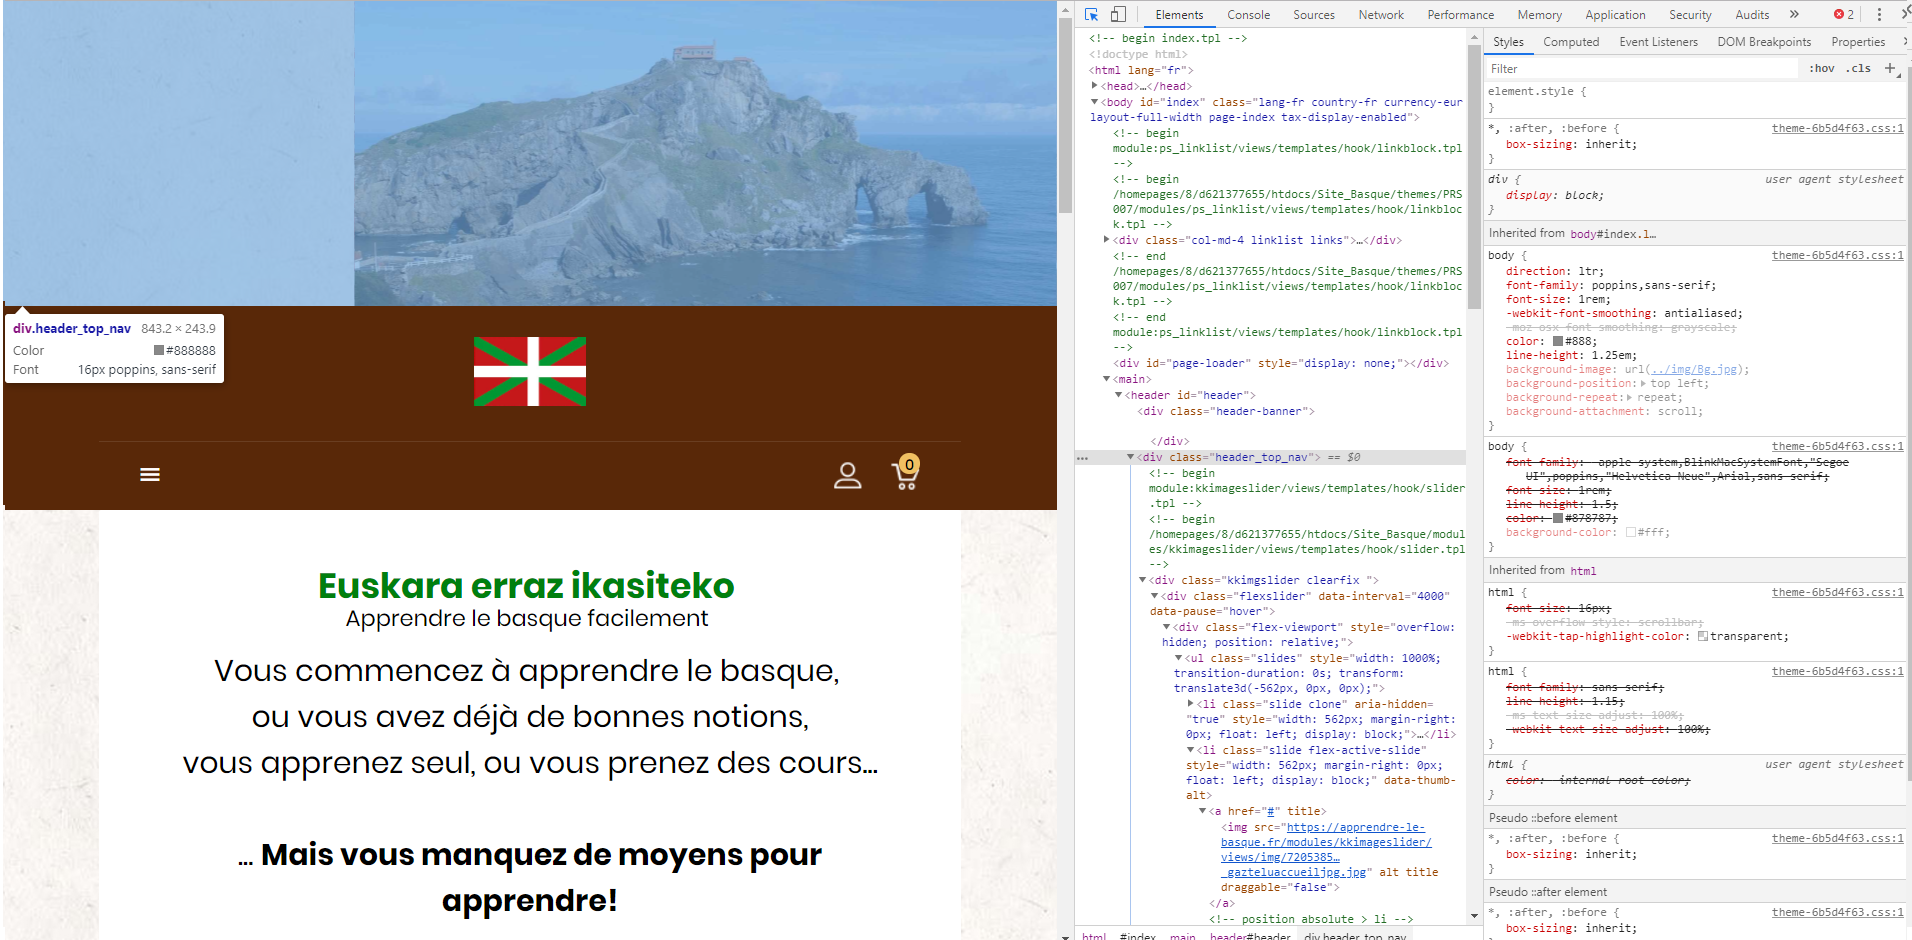Select the Elements tab
Screen dimensions: 1912x940
click(1179, 15)
